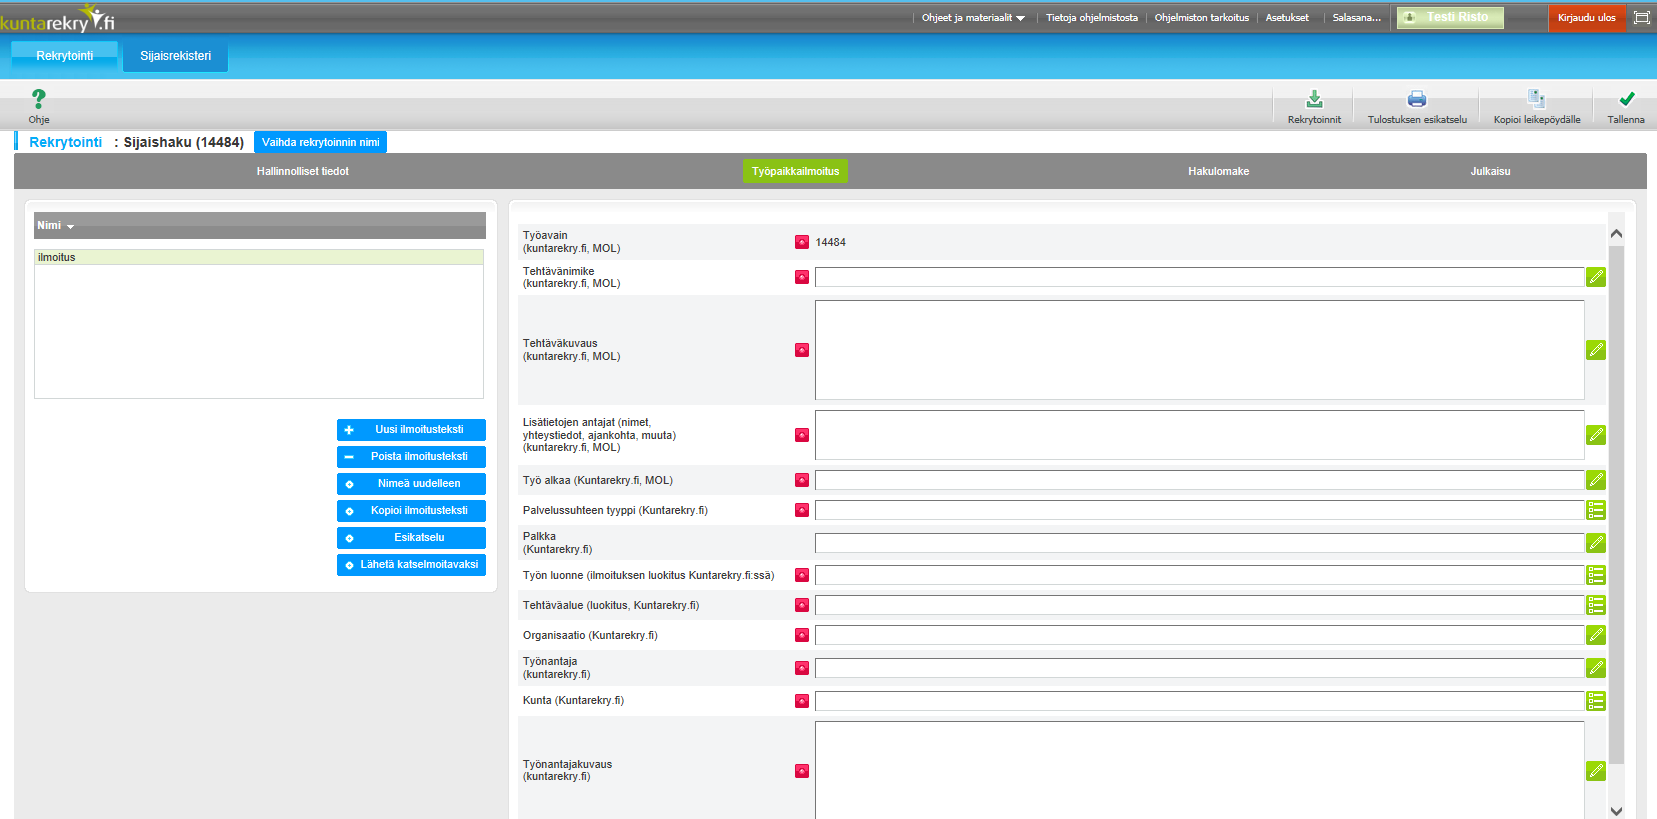The width and height of the screenshot is (1657, 819).
Task: Click Kopioi leikepöydälle clipboard icon
Action: point(1537,99)
